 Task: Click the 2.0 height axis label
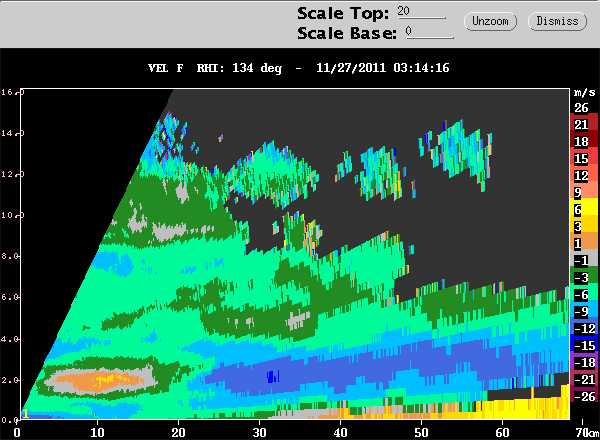click(x=9, y=380)
